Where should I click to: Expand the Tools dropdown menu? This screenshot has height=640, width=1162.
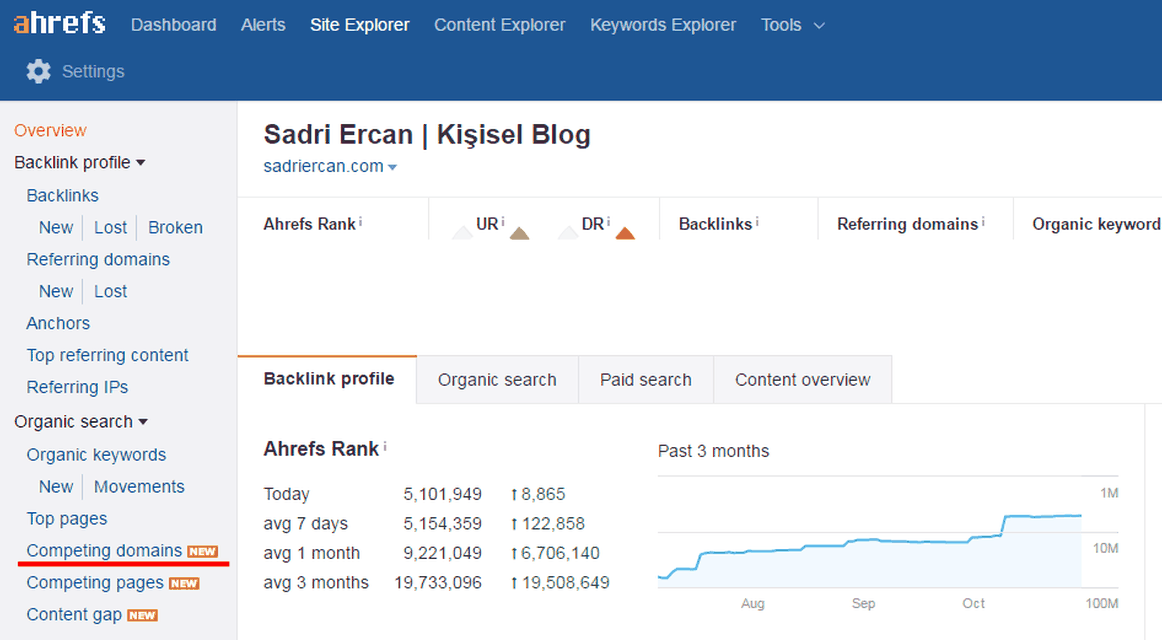793,24
